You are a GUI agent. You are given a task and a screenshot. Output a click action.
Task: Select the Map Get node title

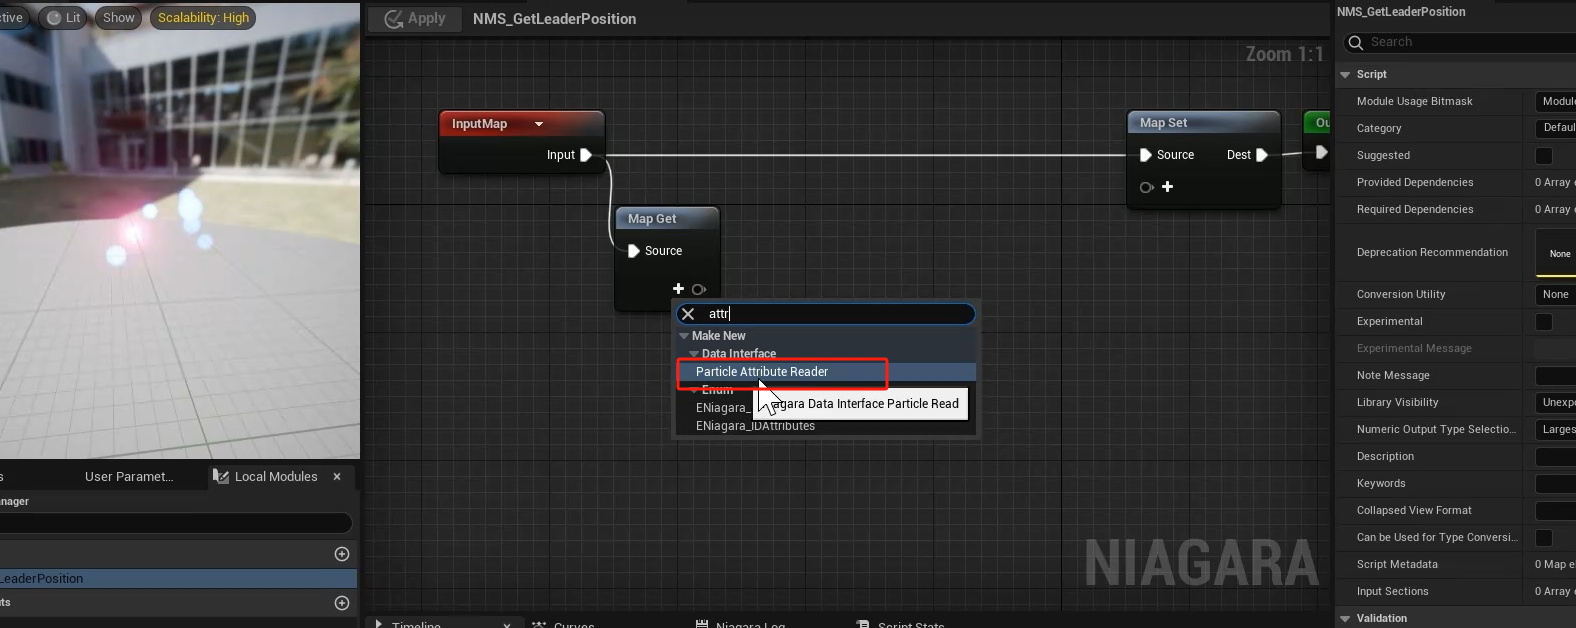click(x=652, y=219)
